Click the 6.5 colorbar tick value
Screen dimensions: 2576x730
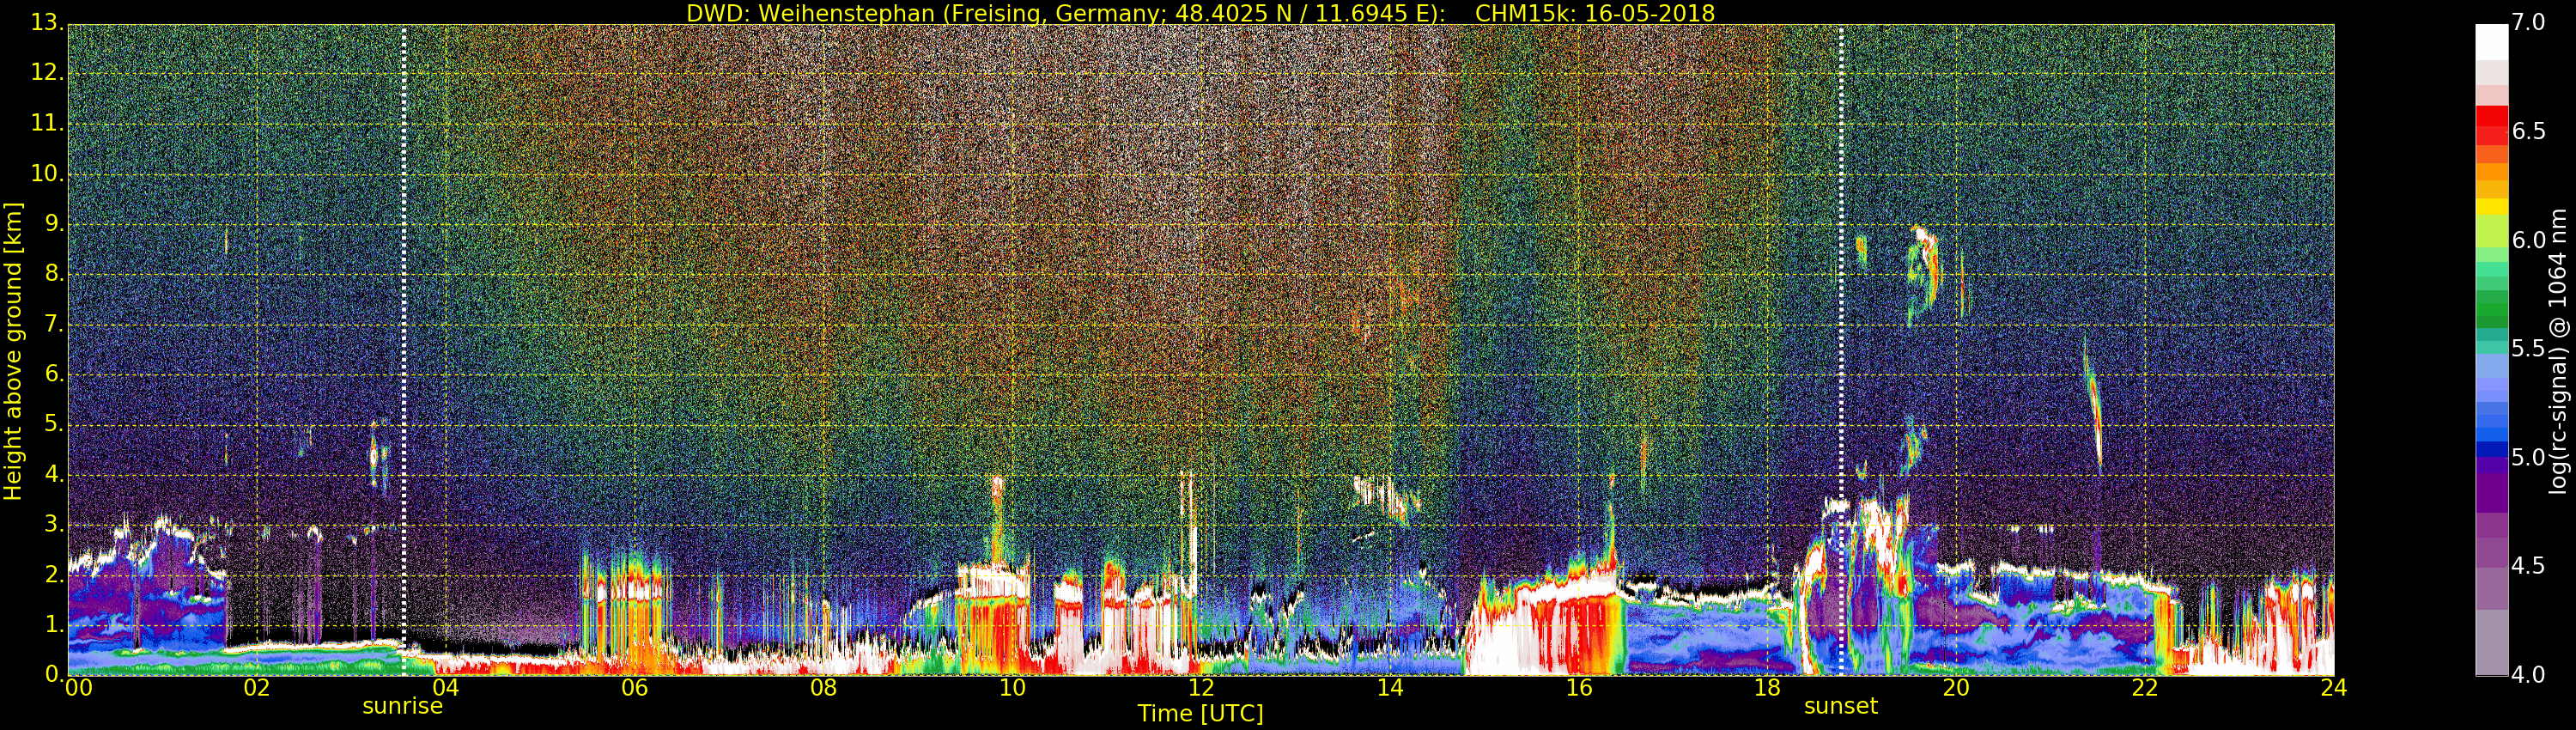click(x=2528, y=131)
